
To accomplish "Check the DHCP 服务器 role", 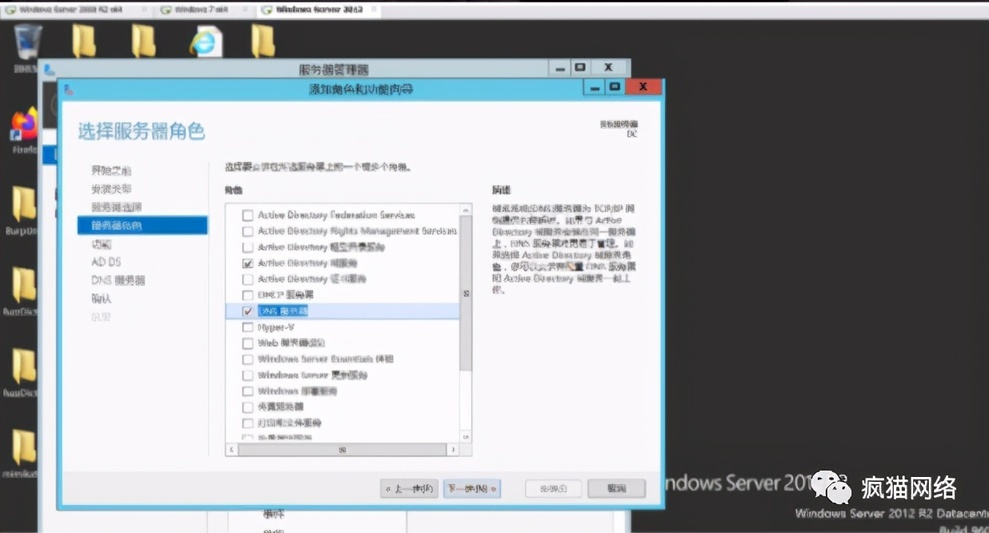I will coord(248,295).
